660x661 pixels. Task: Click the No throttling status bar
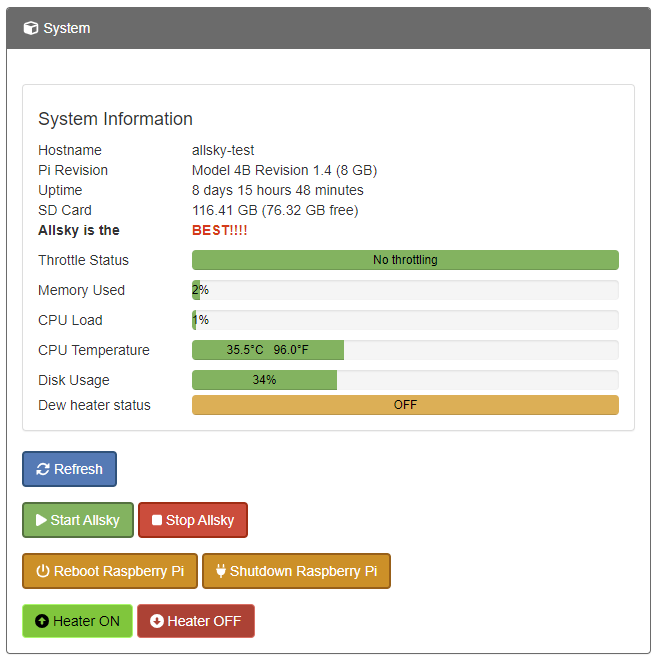[405, 260]
